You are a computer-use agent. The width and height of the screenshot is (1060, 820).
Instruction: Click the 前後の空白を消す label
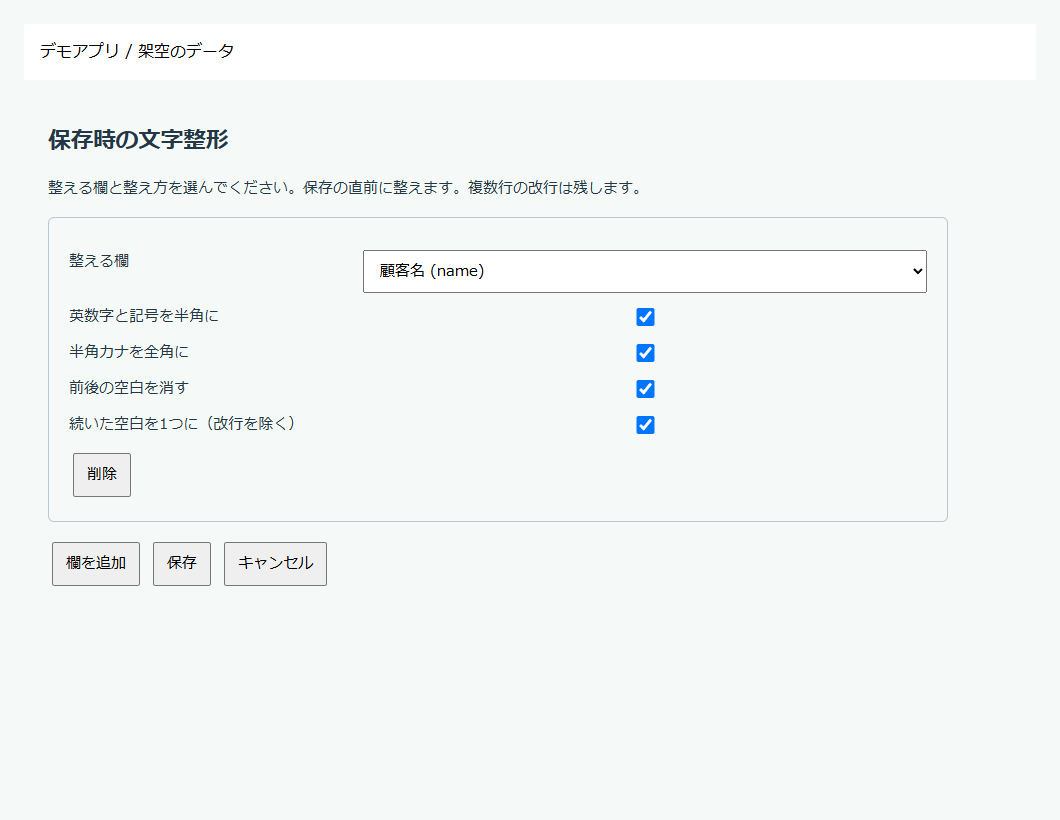(129, 387)
